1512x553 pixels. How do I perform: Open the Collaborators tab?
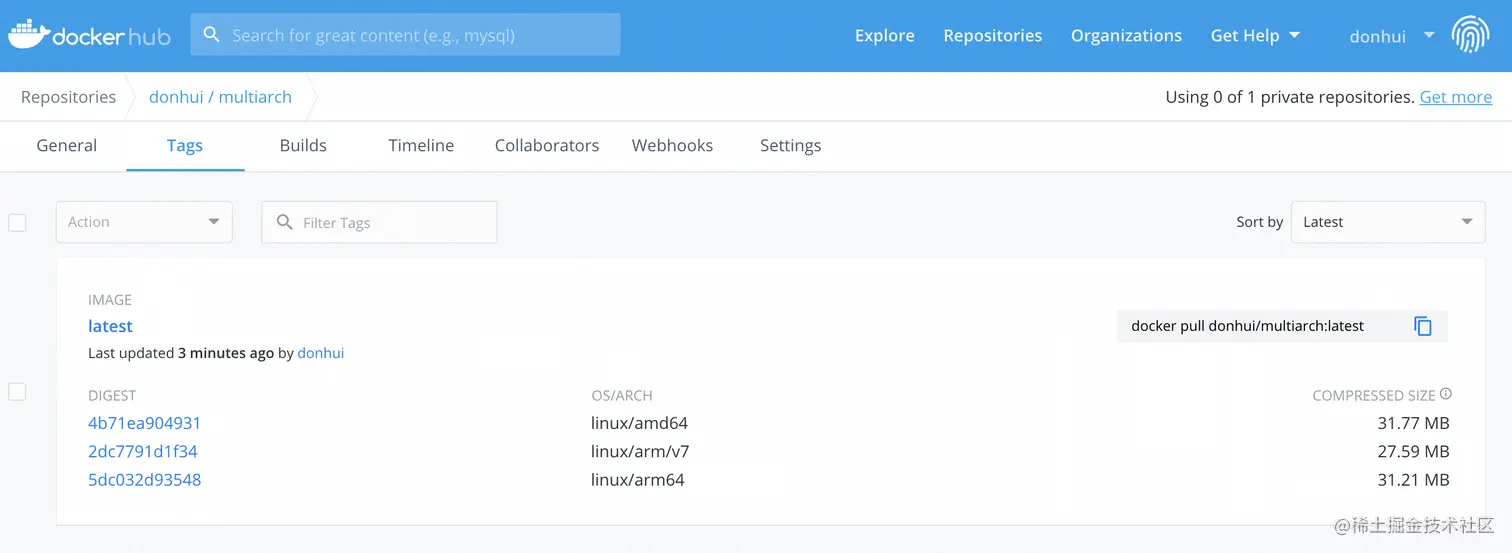coord(547,145)
